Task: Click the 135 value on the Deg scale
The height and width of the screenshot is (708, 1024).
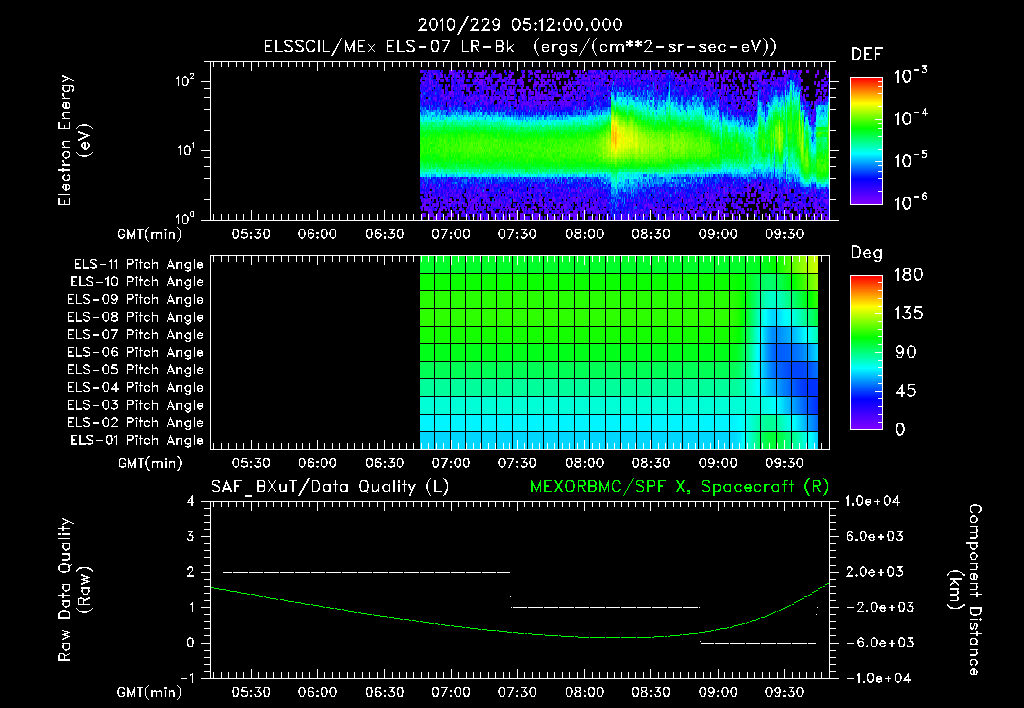Action: pyautogui.click(x=908, y=314)
